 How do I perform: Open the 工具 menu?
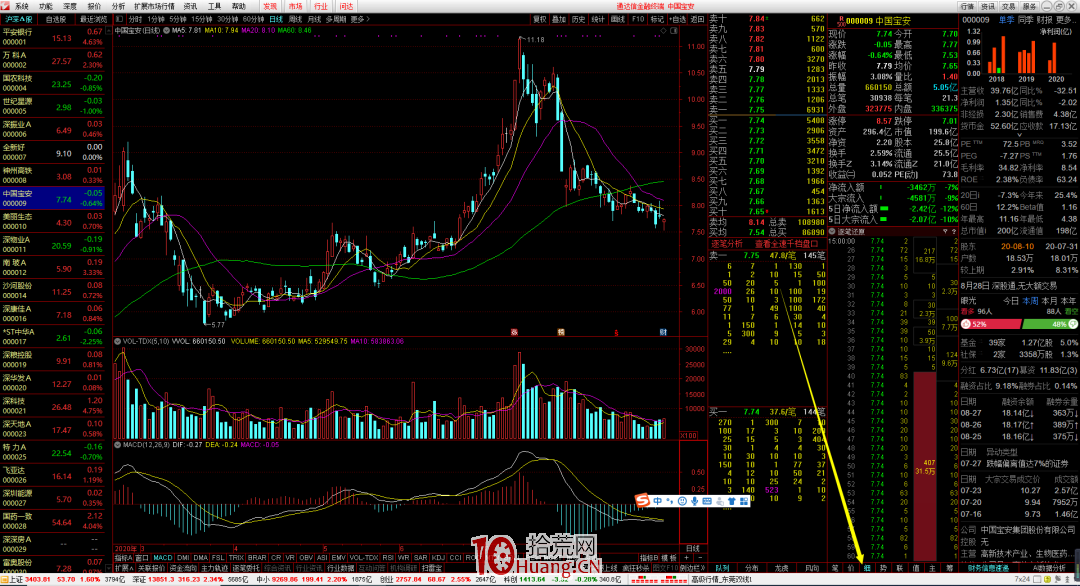(214, 6)
